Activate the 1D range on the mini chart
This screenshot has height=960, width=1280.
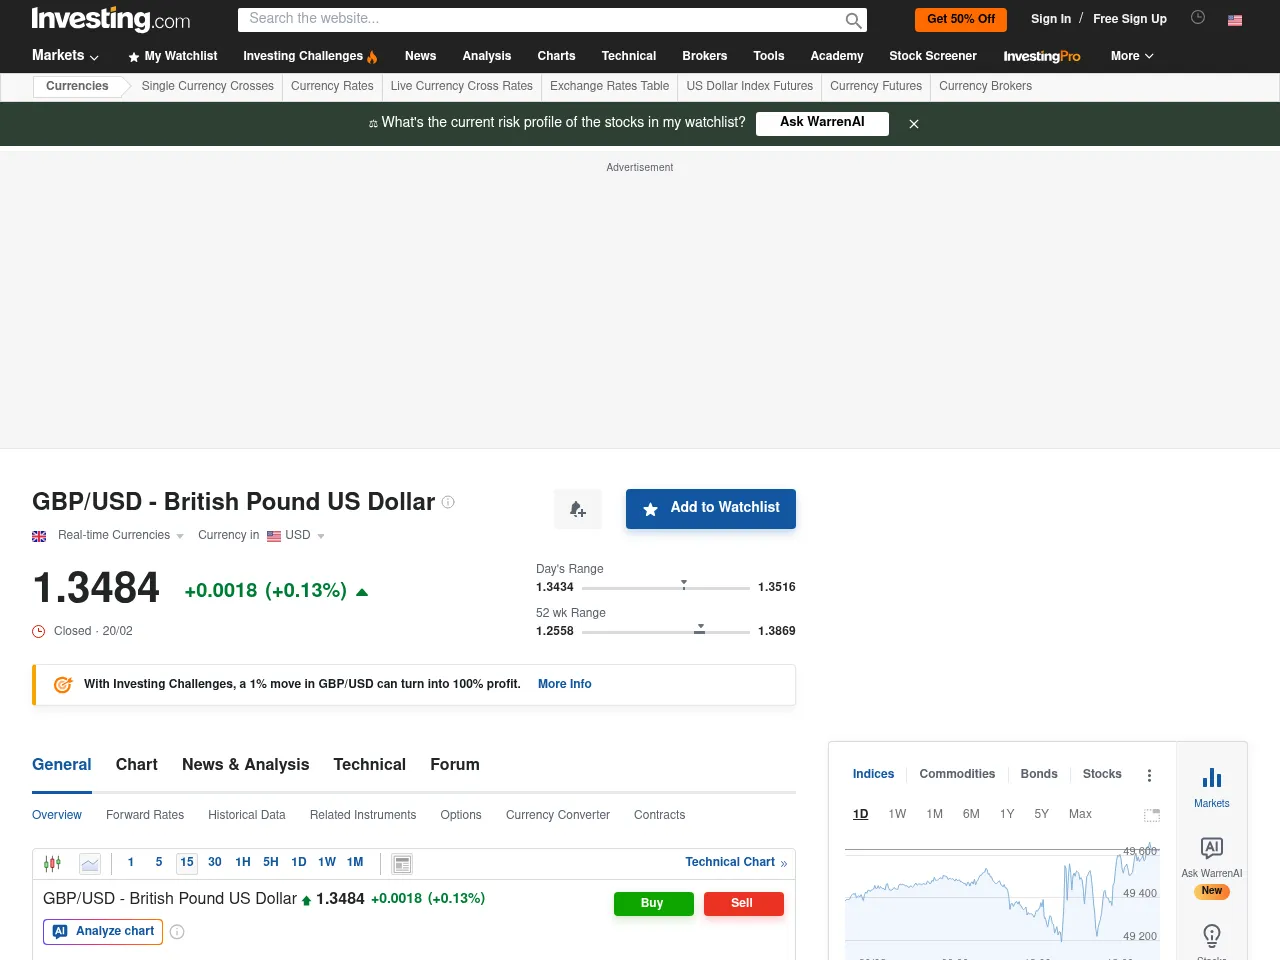coord(860,814)
